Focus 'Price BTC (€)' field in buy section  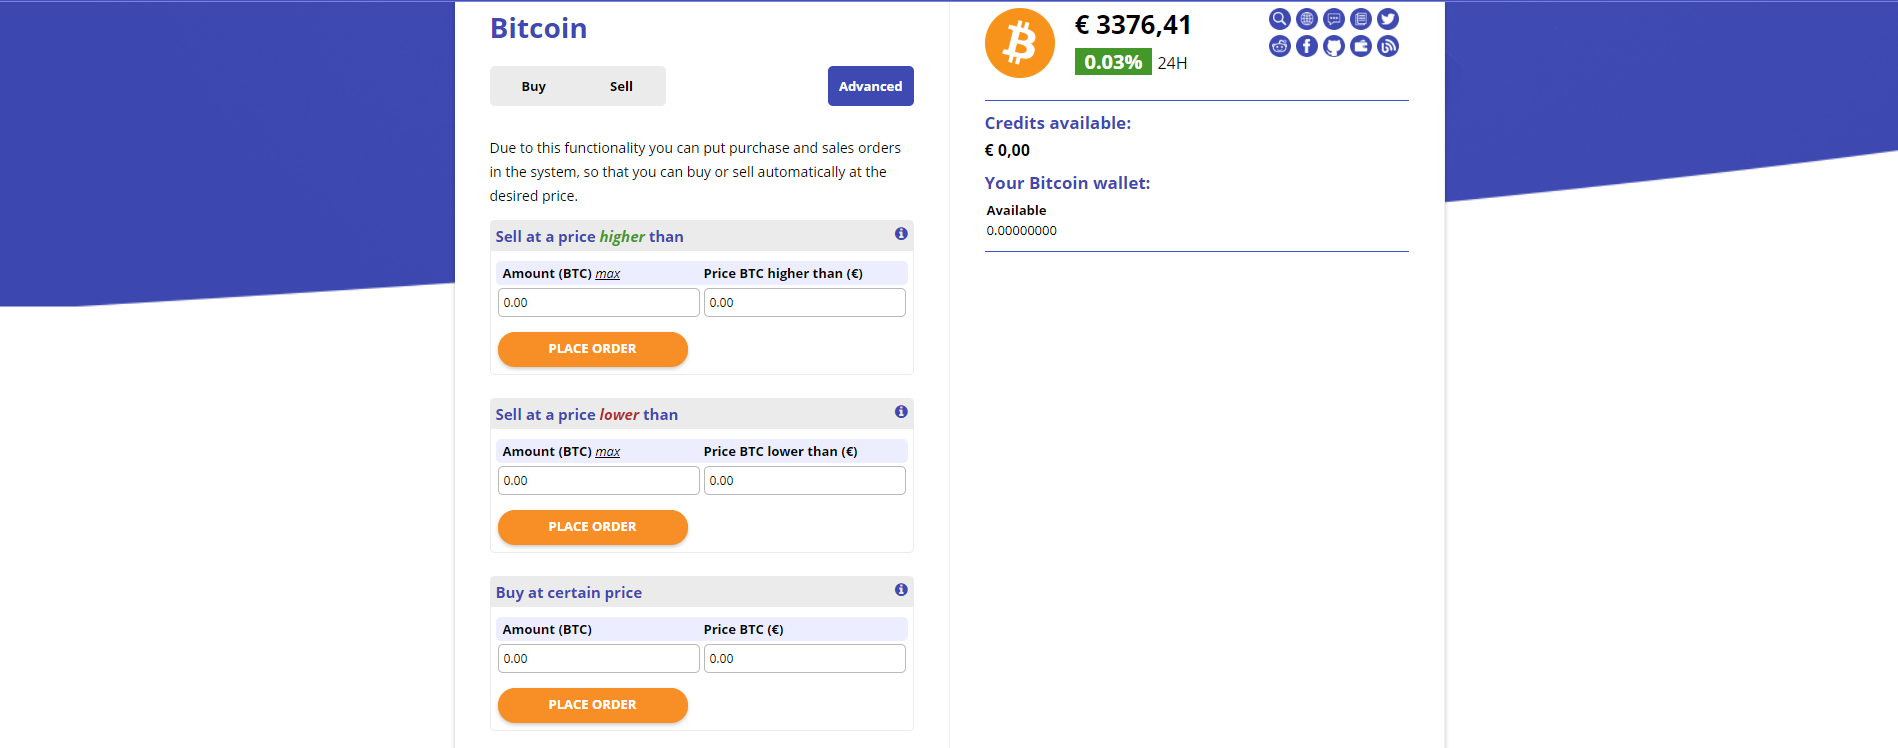(x=804, y=658)
